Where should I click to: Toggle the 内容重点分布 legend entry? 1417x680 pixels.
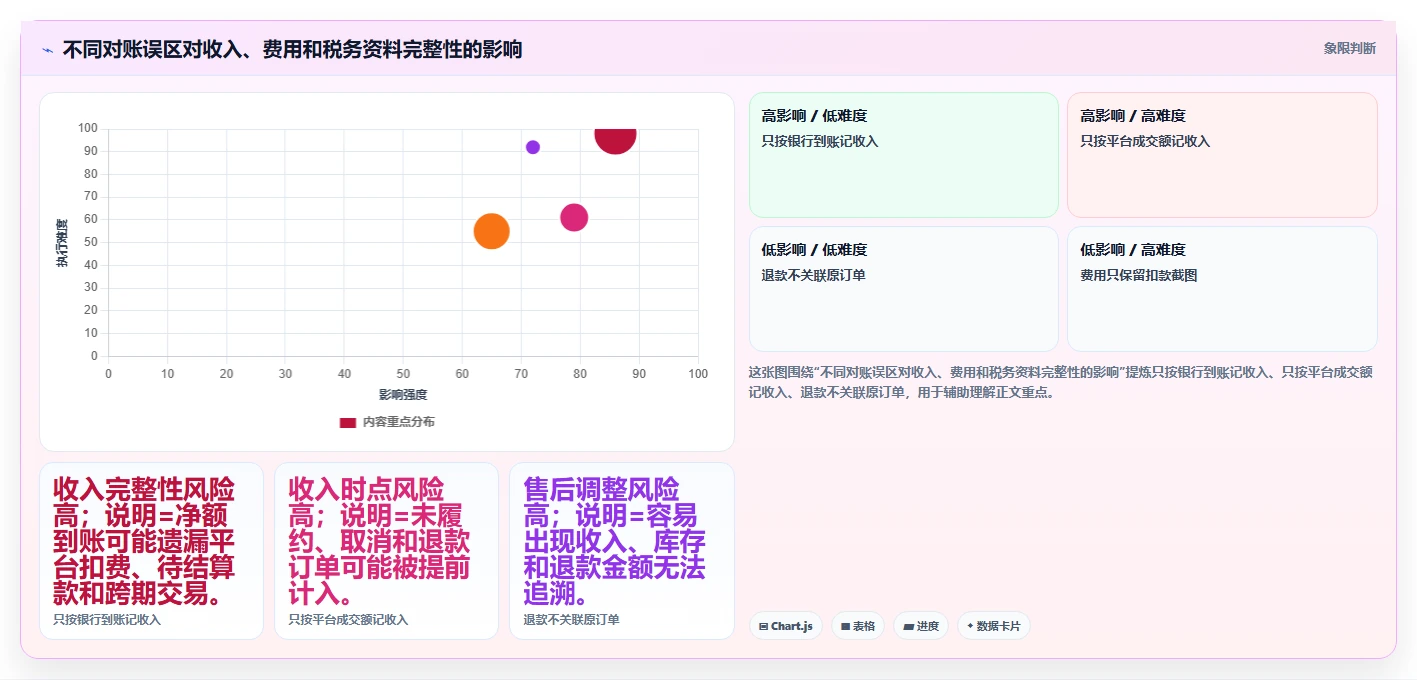(387, 422)
